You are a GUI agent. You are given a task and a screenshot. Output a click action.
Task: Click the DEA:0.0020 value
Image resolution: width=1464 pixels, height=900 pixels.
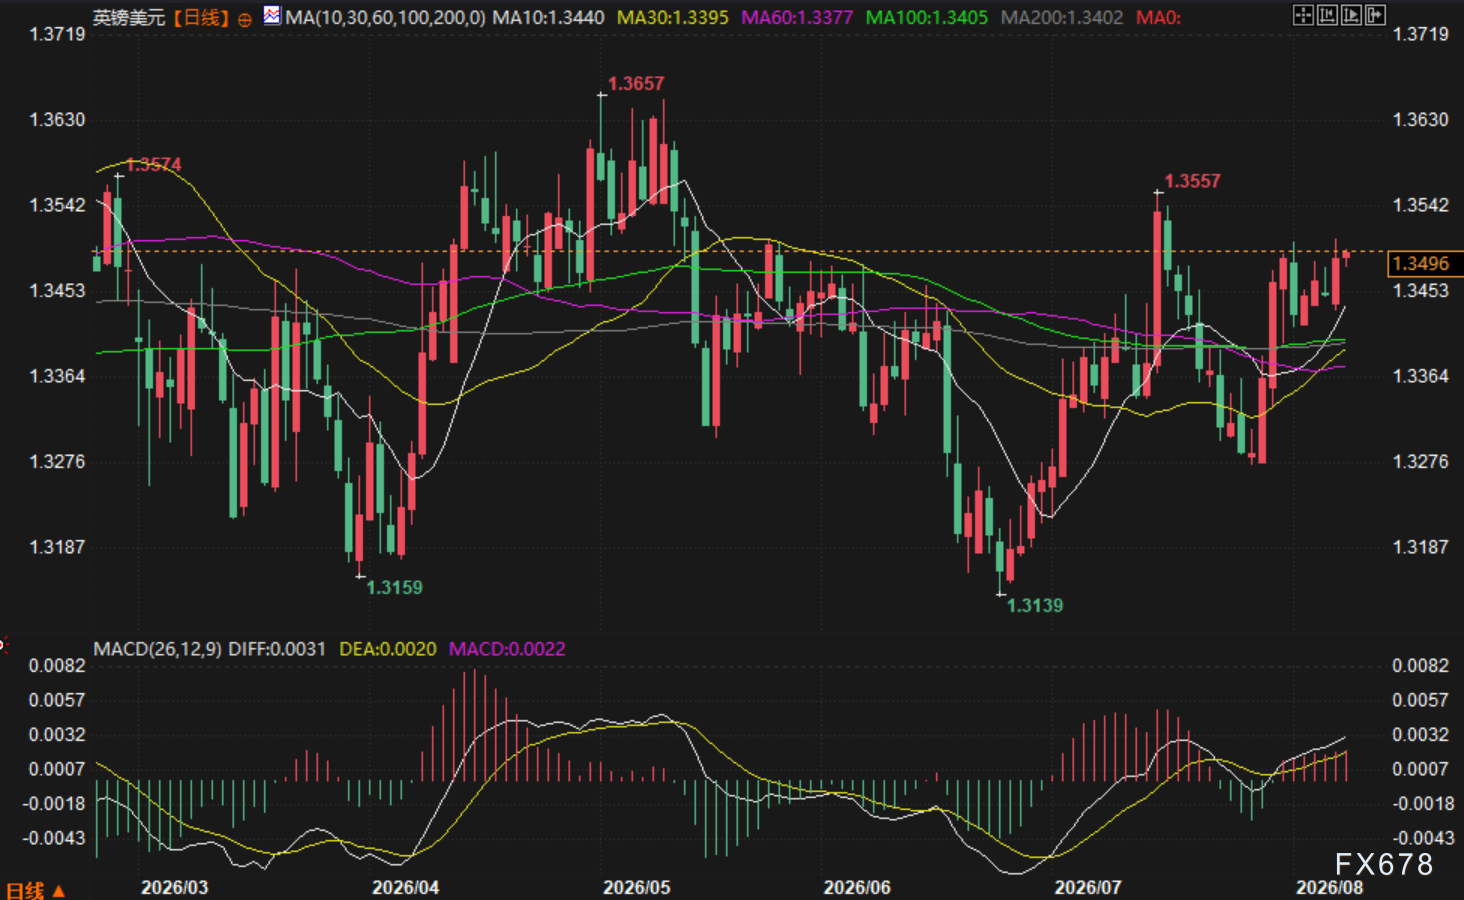(x=388, y=649)
